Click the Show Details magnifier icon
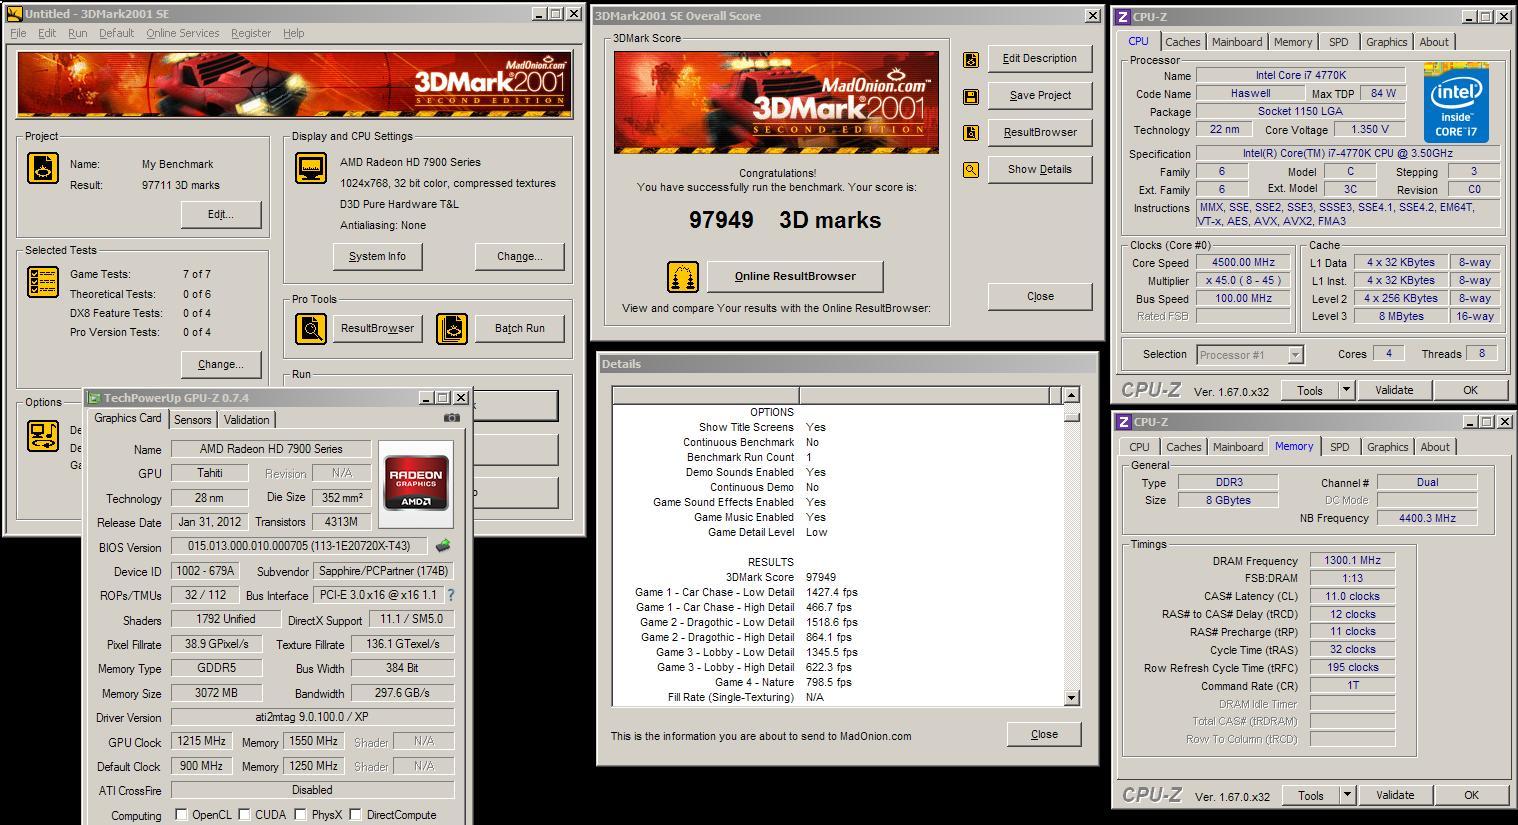Viewport: 1518px width, 825px height. tap(970, 170)
